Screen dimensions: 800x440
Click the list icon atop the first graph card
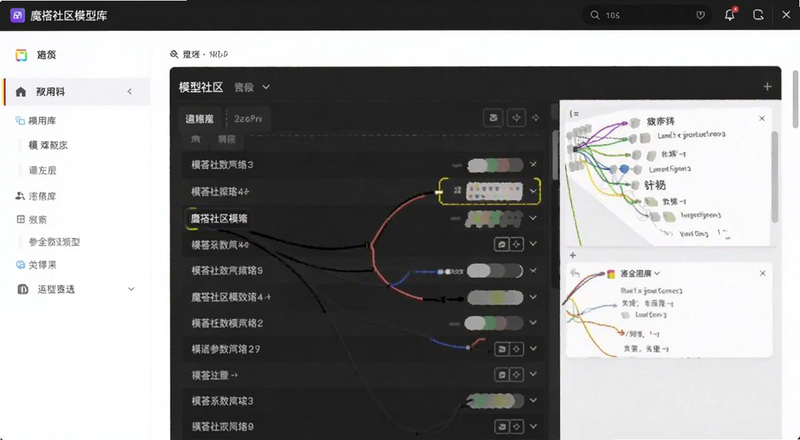click(574, 114)
